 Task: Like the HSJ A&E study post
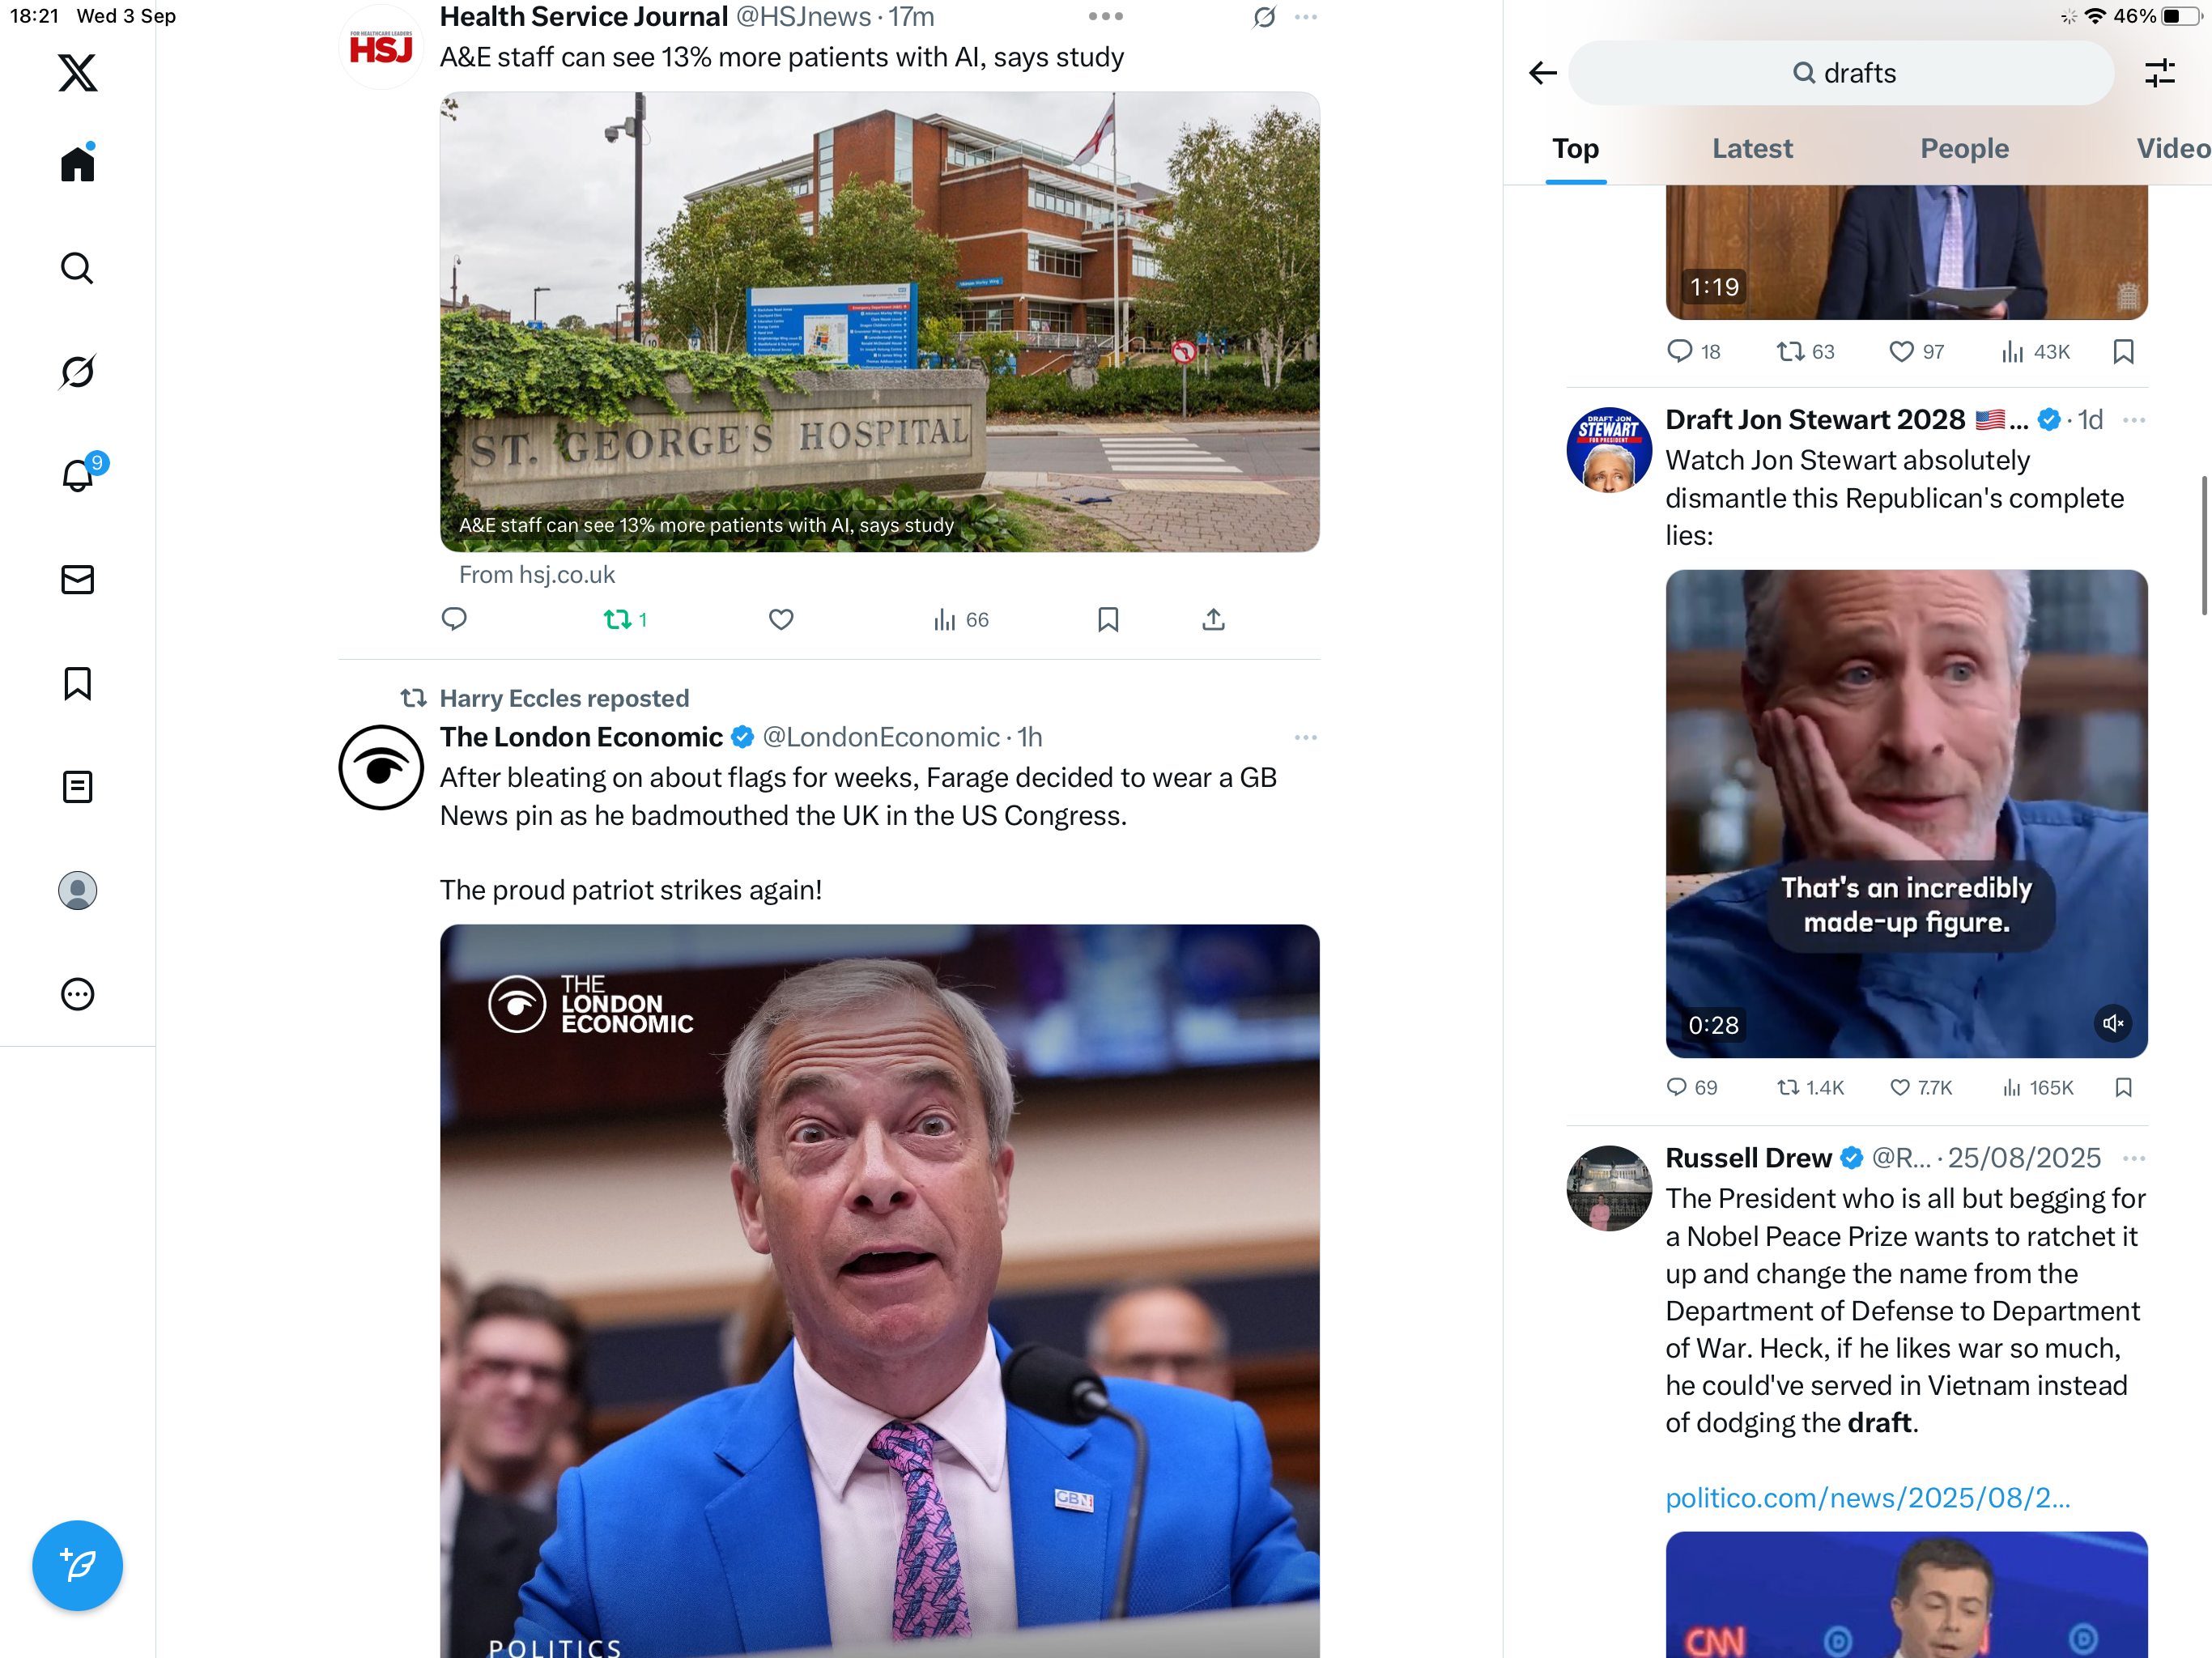coord(781,620)
